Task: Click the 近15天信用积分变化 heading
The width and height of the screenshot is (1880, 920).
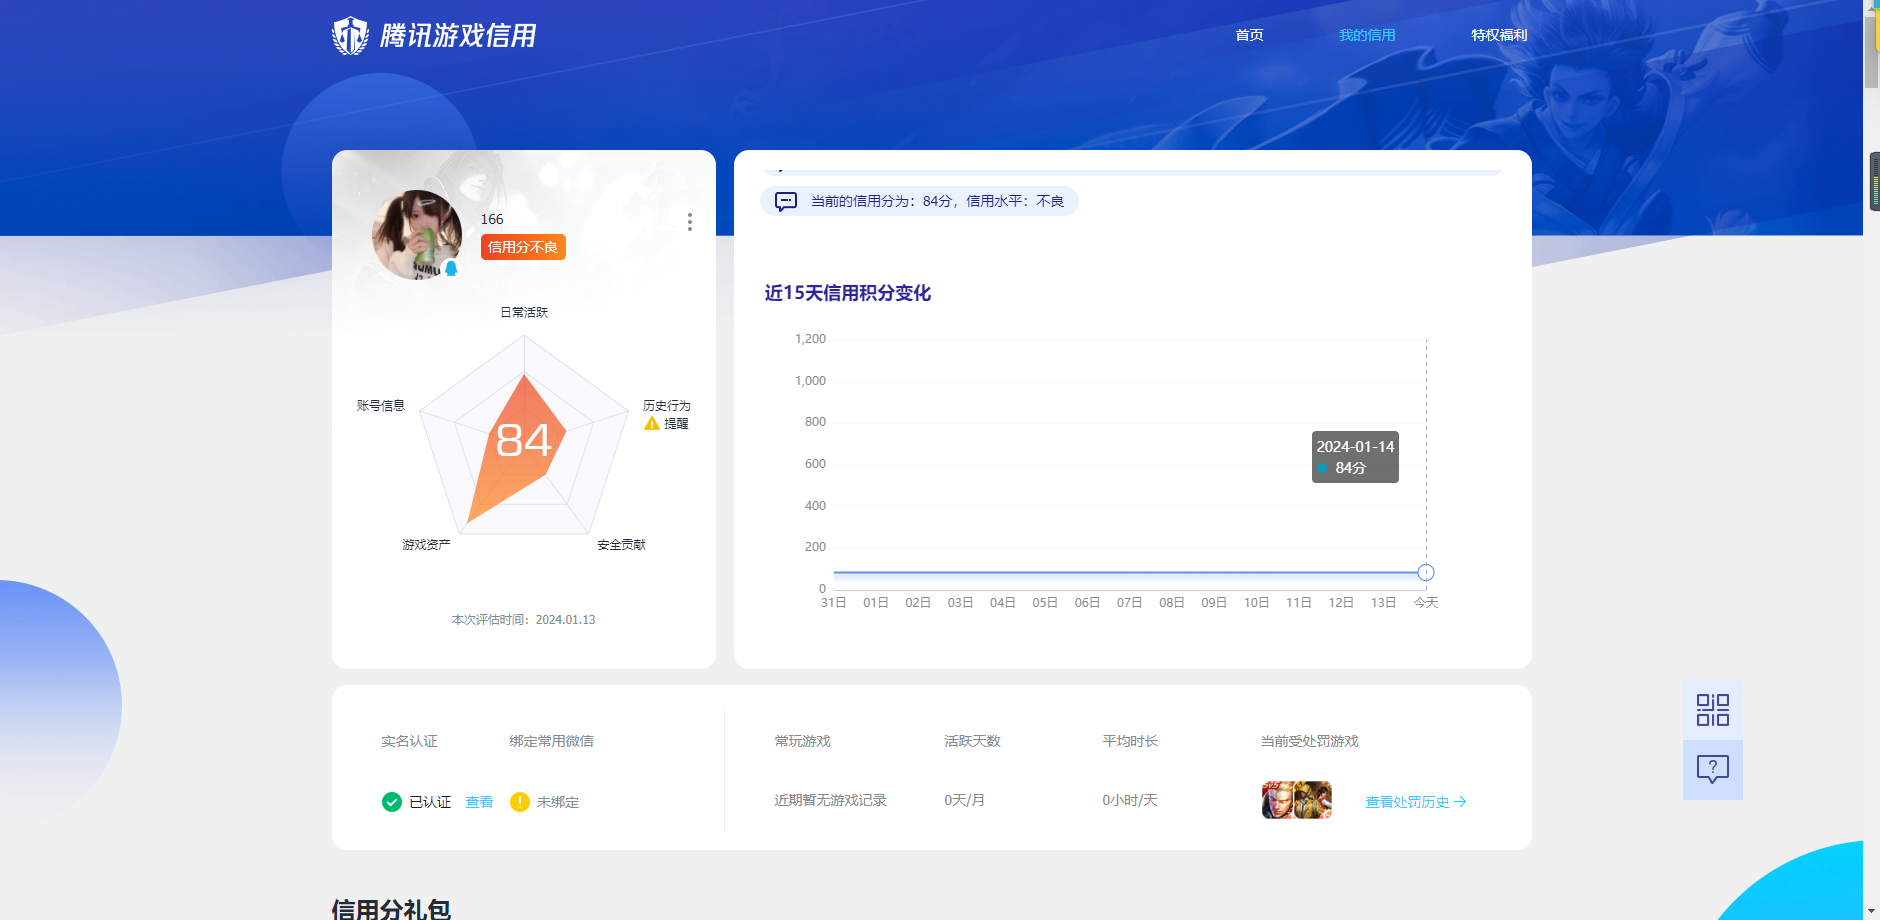Action: 848,293
